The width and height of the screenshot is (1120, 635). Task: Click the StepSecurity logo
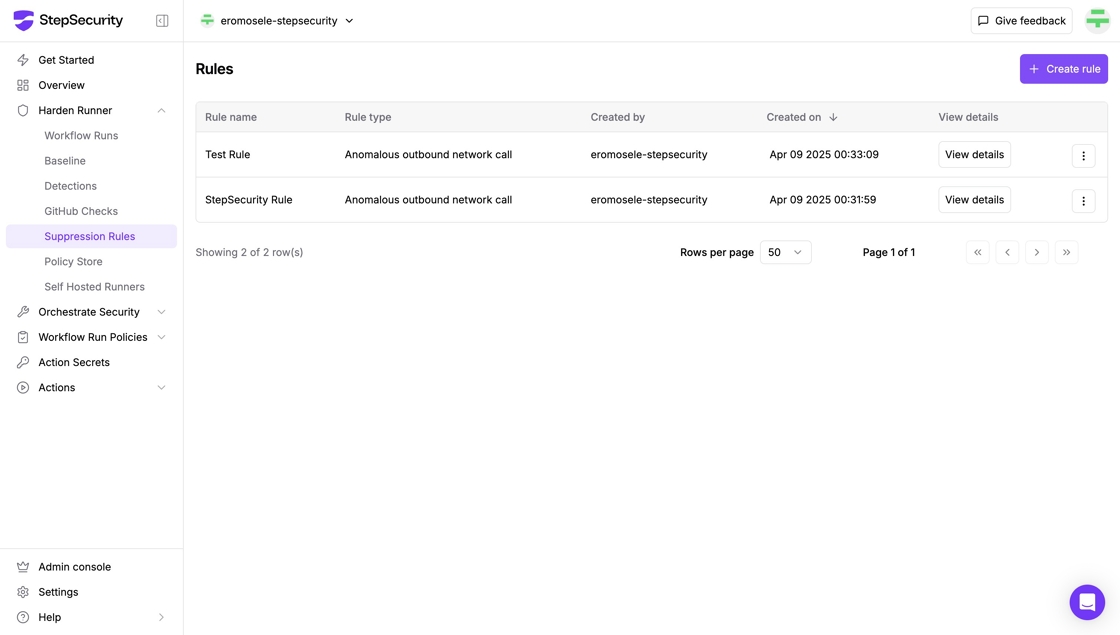pos(68,20)
